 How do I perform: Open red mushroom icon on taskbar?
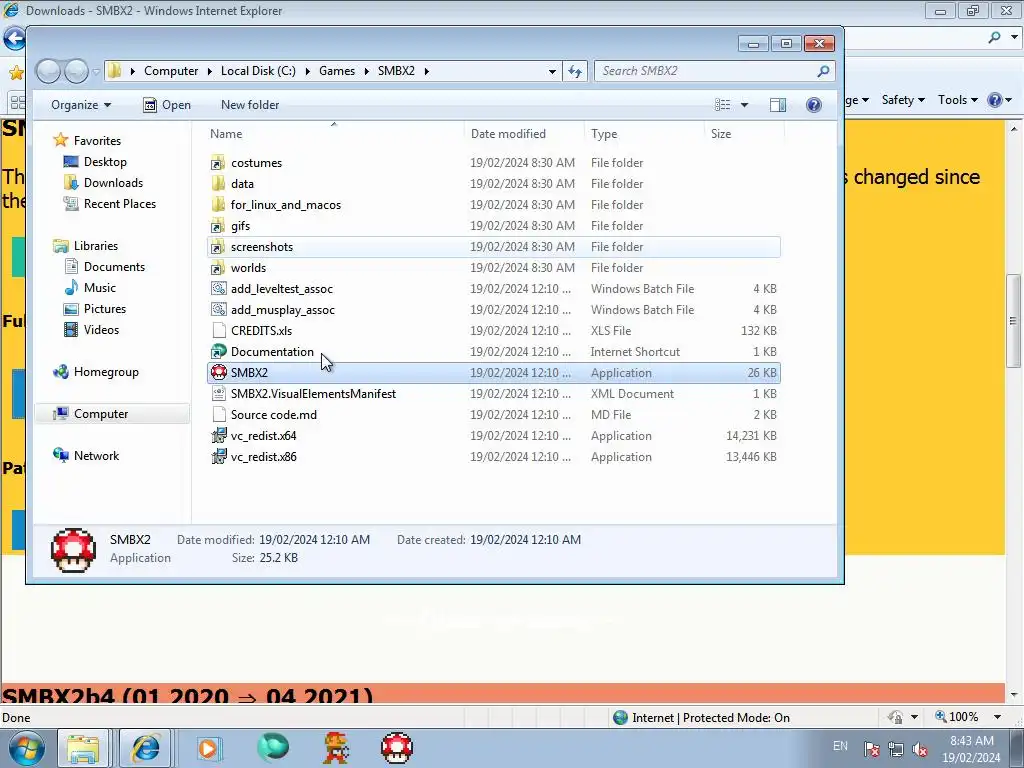(396, 748)
